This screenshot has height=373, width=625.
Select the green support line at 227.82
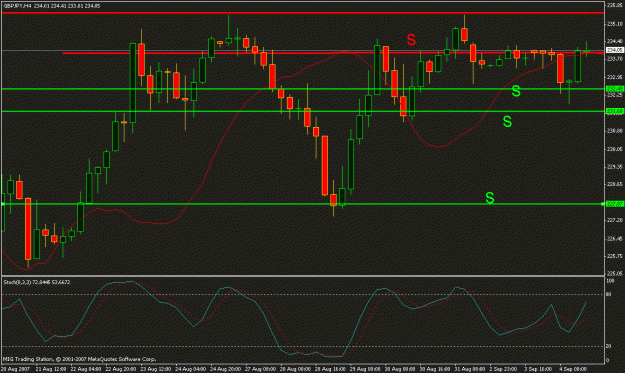point(303,204)
